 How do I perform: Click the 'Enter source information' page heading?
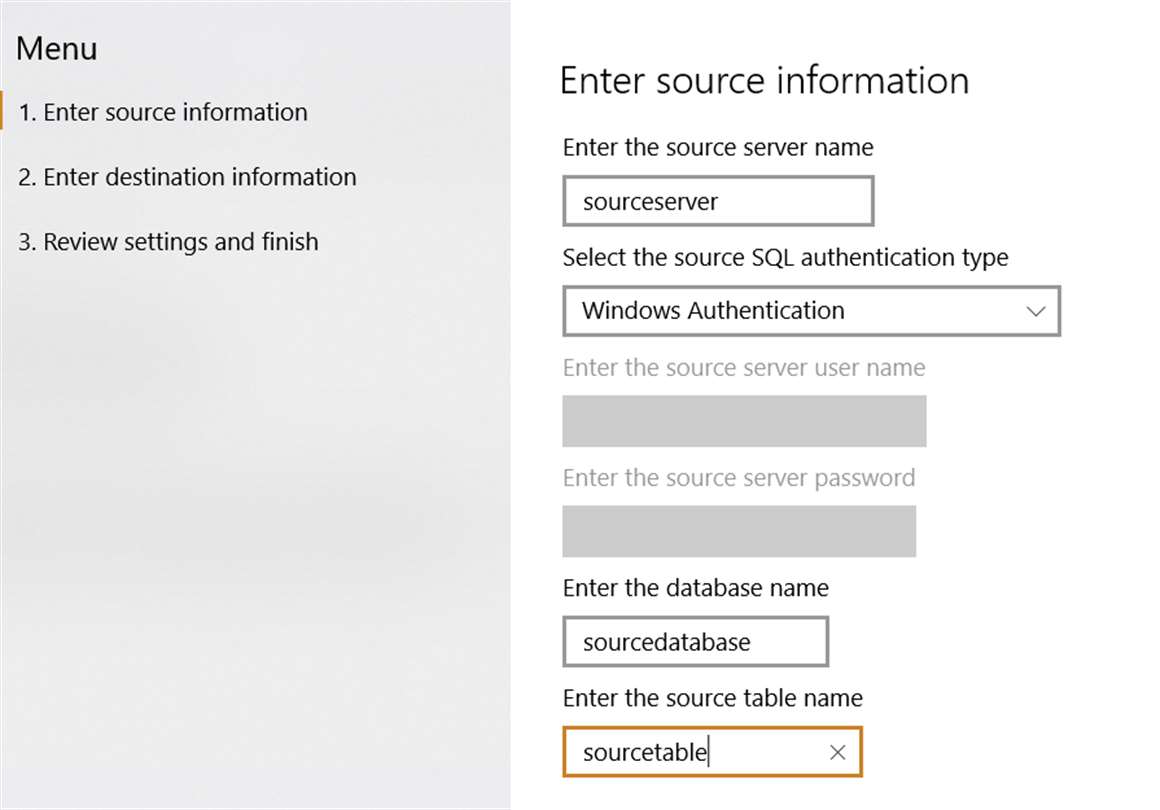click(764, 80)
